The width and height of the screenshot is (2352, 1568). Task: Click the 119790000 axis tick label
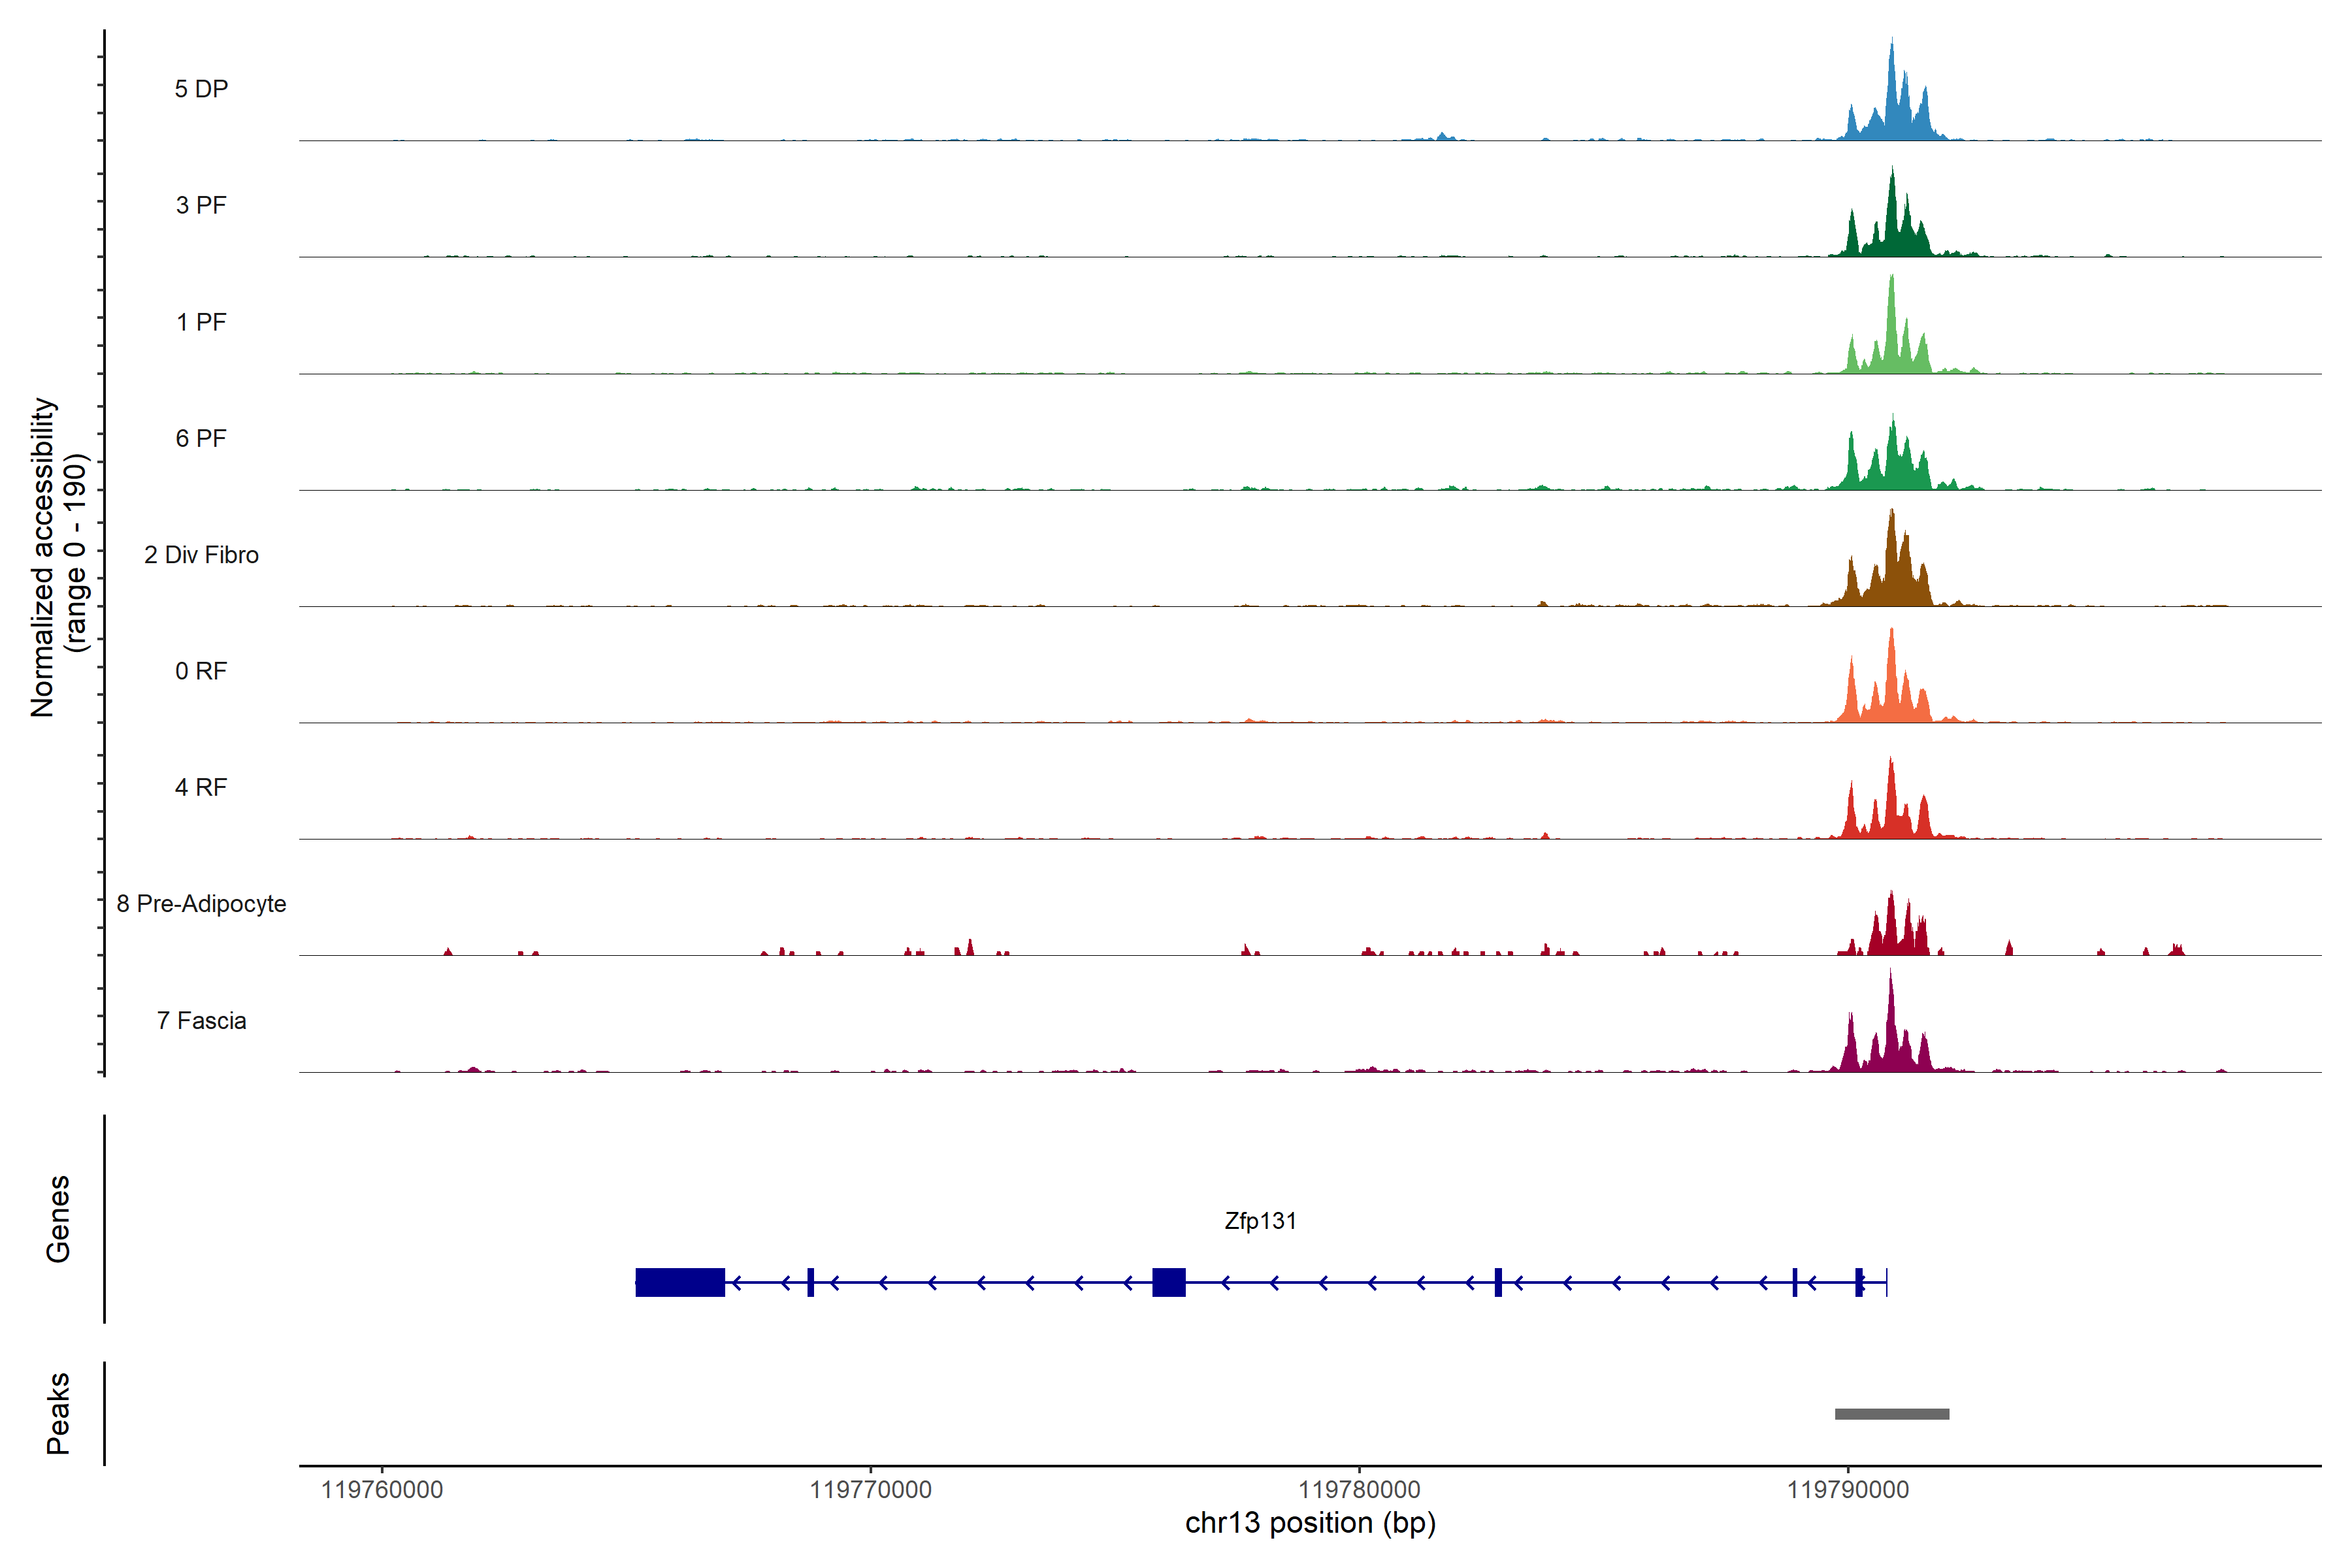point(1847,1489)
